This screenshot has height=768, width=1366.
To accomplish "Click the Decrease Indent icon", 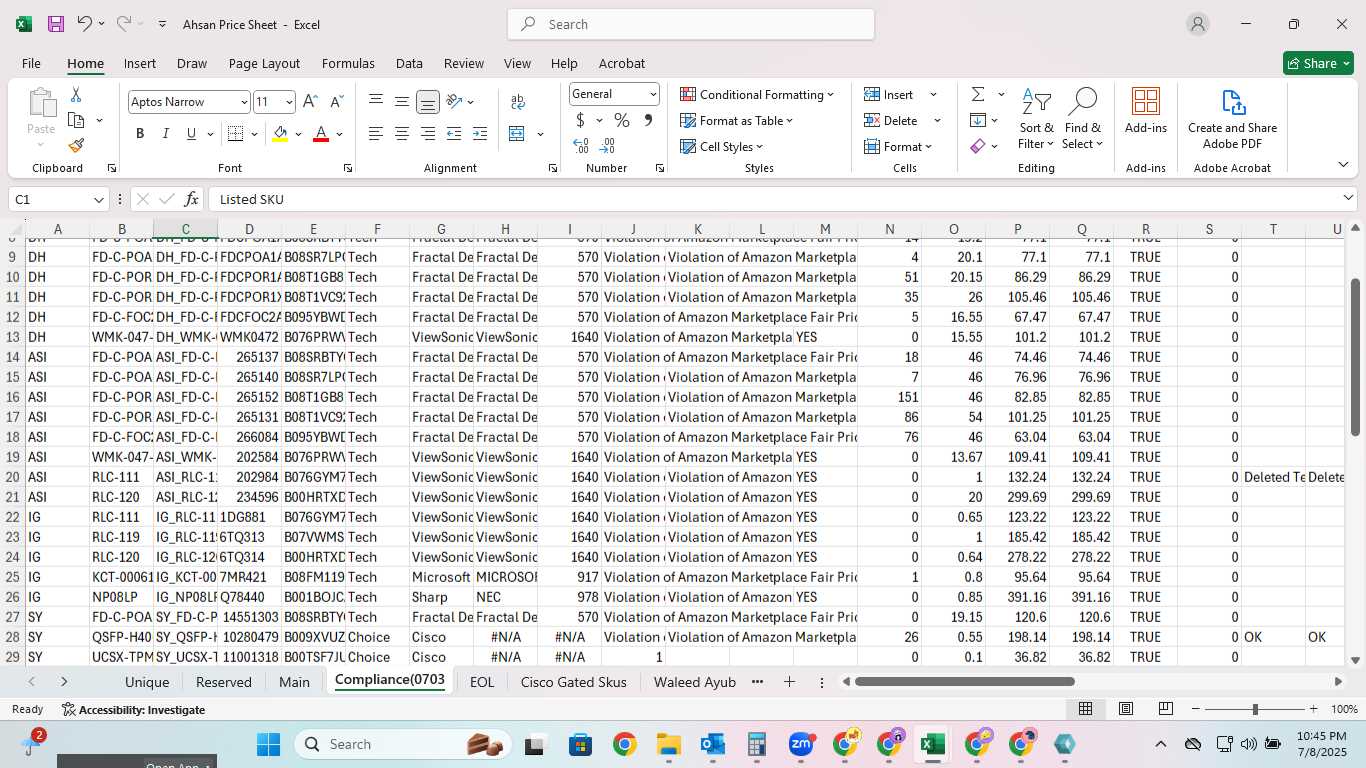I will (x=454, y=134).
